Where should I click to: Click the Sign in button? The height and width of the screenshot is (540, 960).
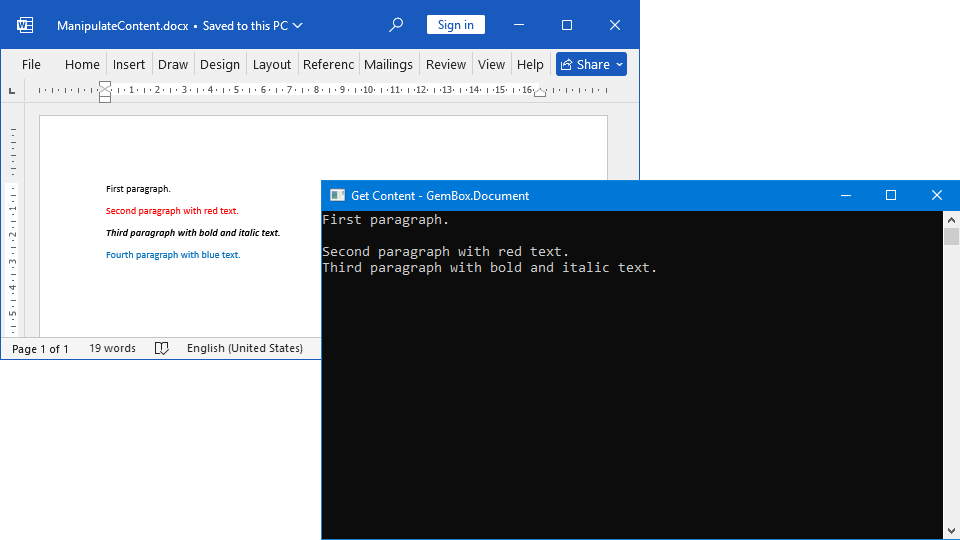pos(455,25)
